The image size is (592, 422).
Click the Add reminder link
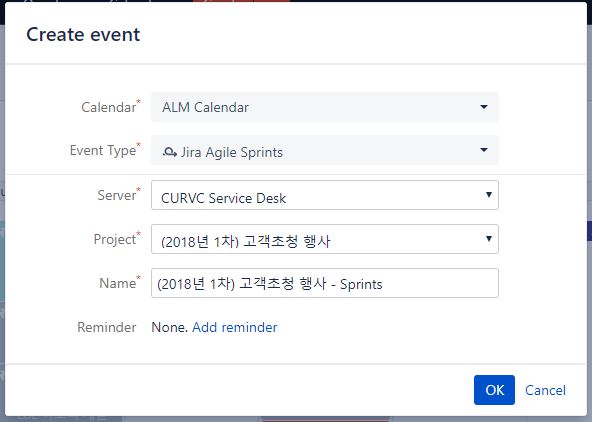click(x=234, y=327)
